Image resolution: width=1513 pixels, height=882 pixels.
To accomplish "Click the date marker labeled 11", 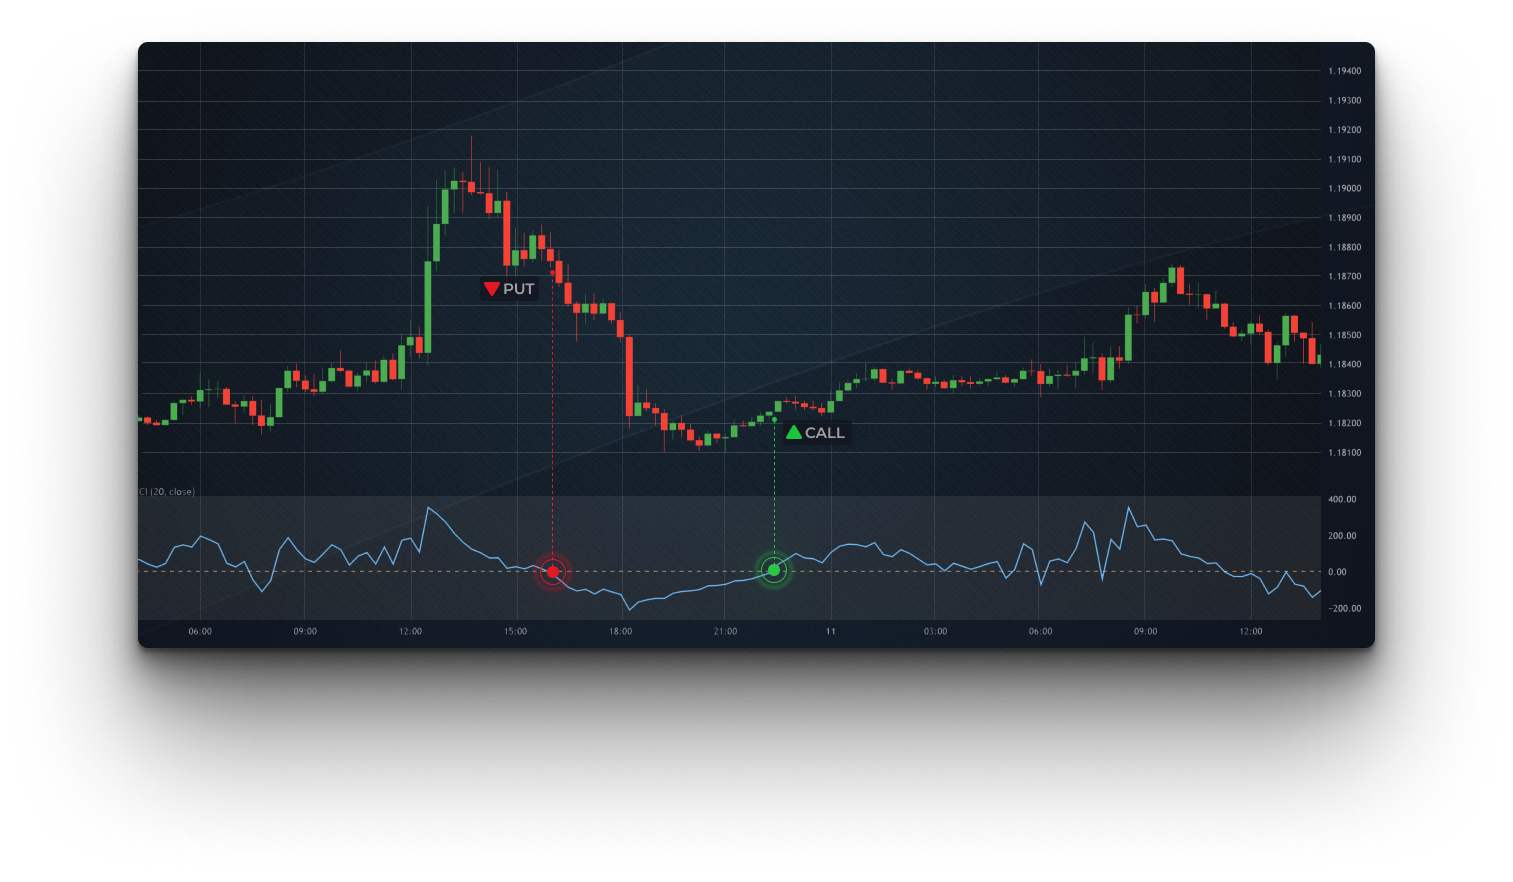I will pyautogui.click(x=830, y=632).
